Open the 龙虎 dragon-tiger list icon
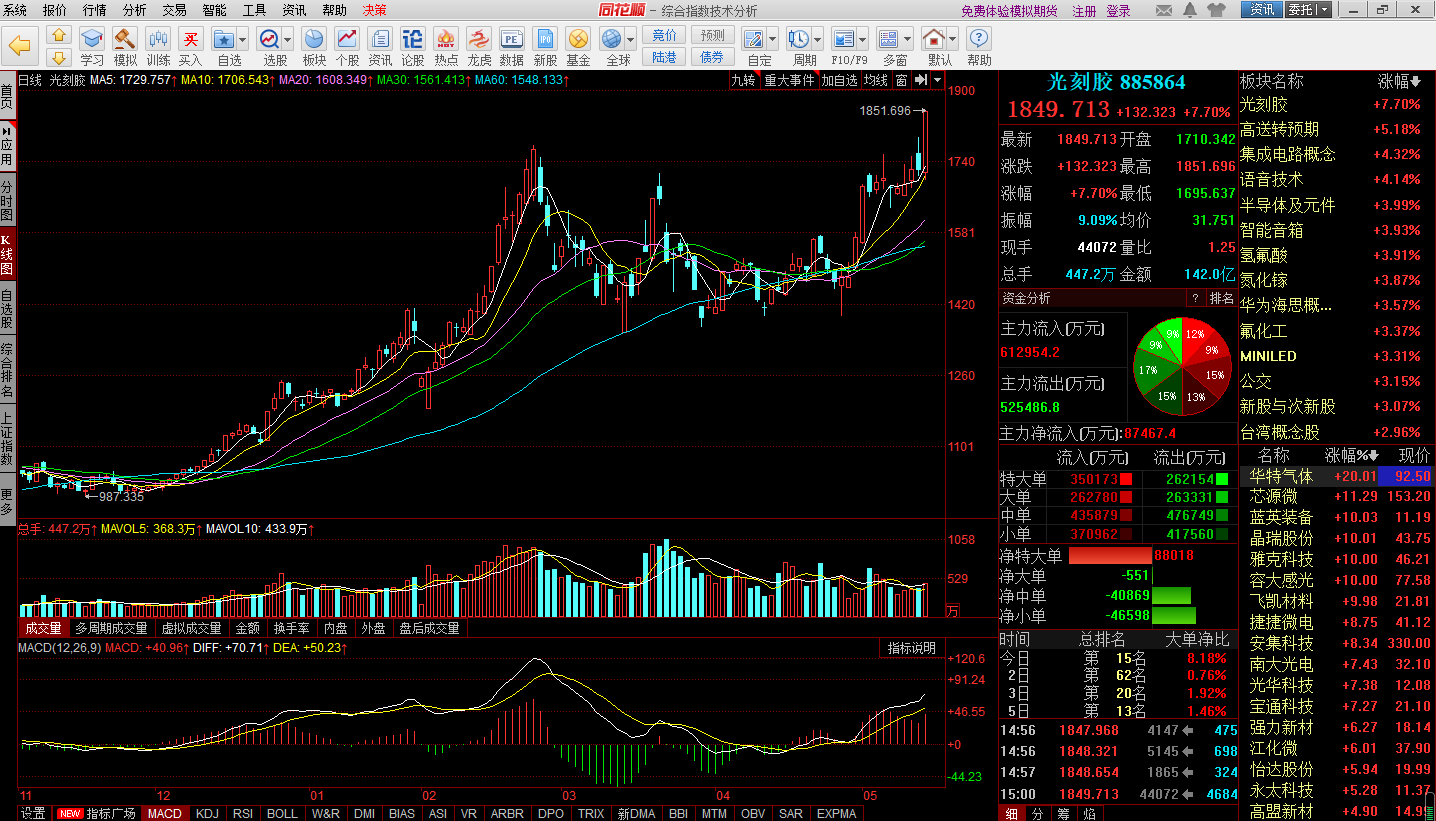This screenshot has height=821, width=1436. point(479,39)
